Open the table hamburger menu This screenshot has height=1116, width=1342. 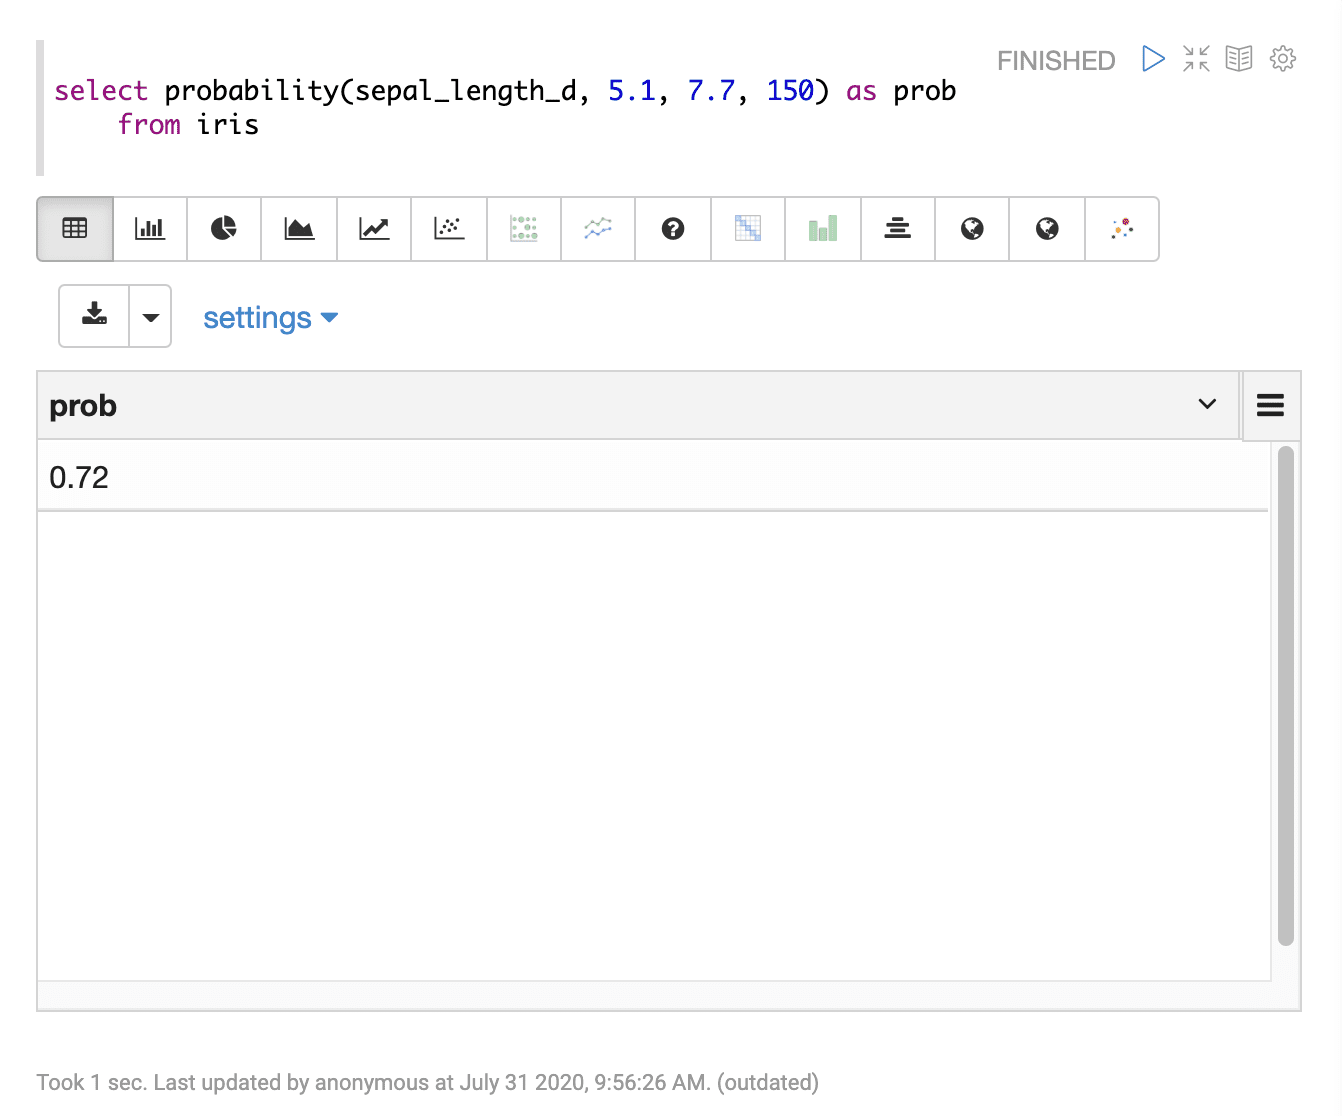click(x=1270, y=405)
